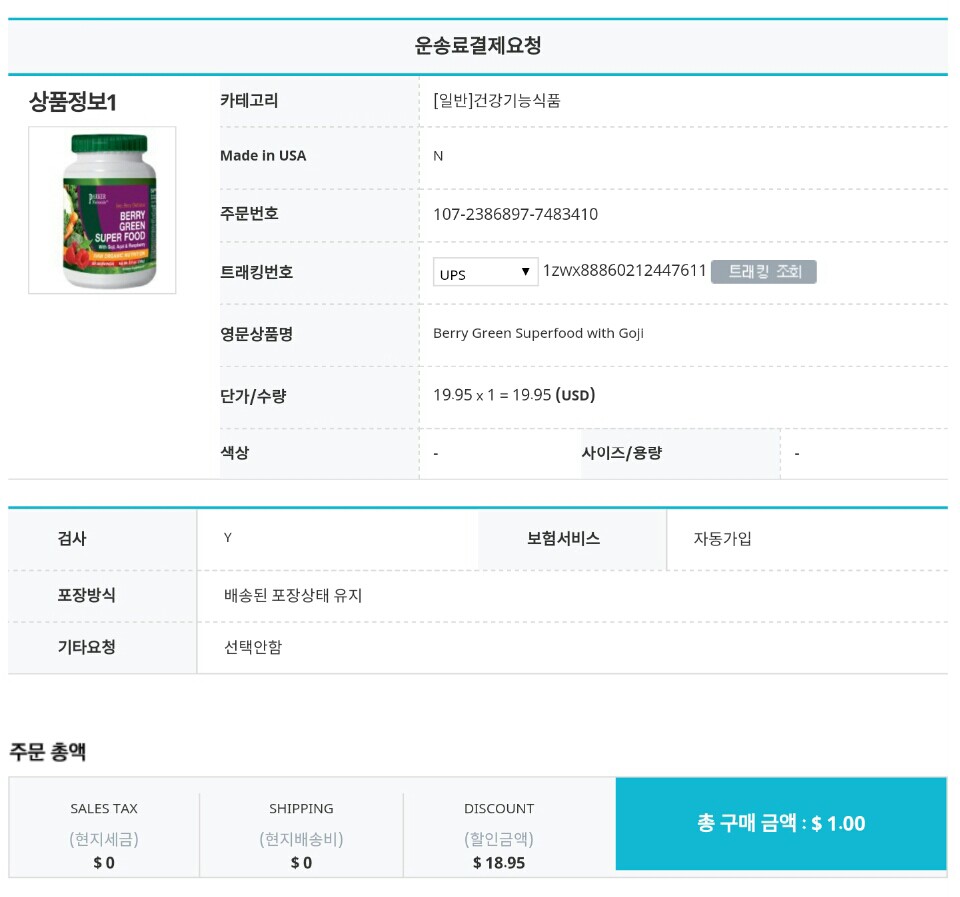Click the 자동가입 insurance service value
The height and width of the screenshot is (897, 960).
pos(722,538)
